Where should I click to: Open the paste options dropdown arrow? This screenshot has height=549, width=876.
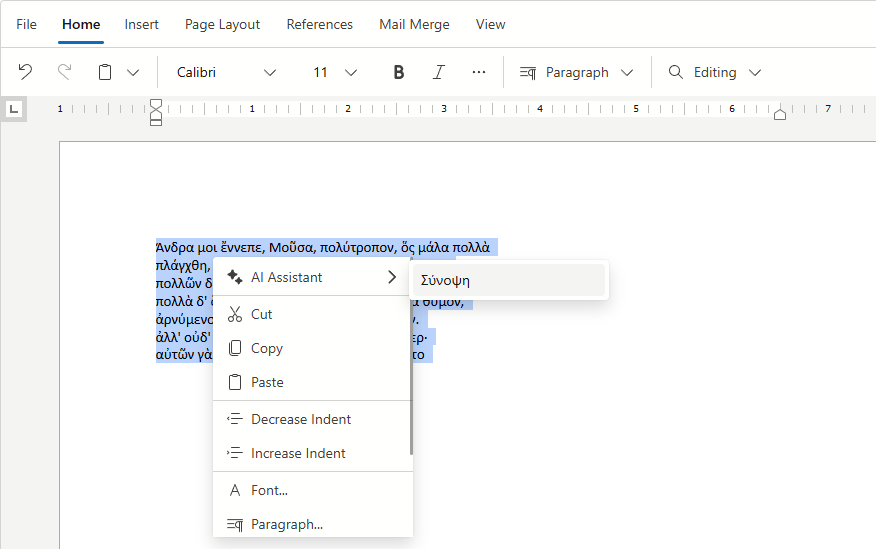coord(133,73)
